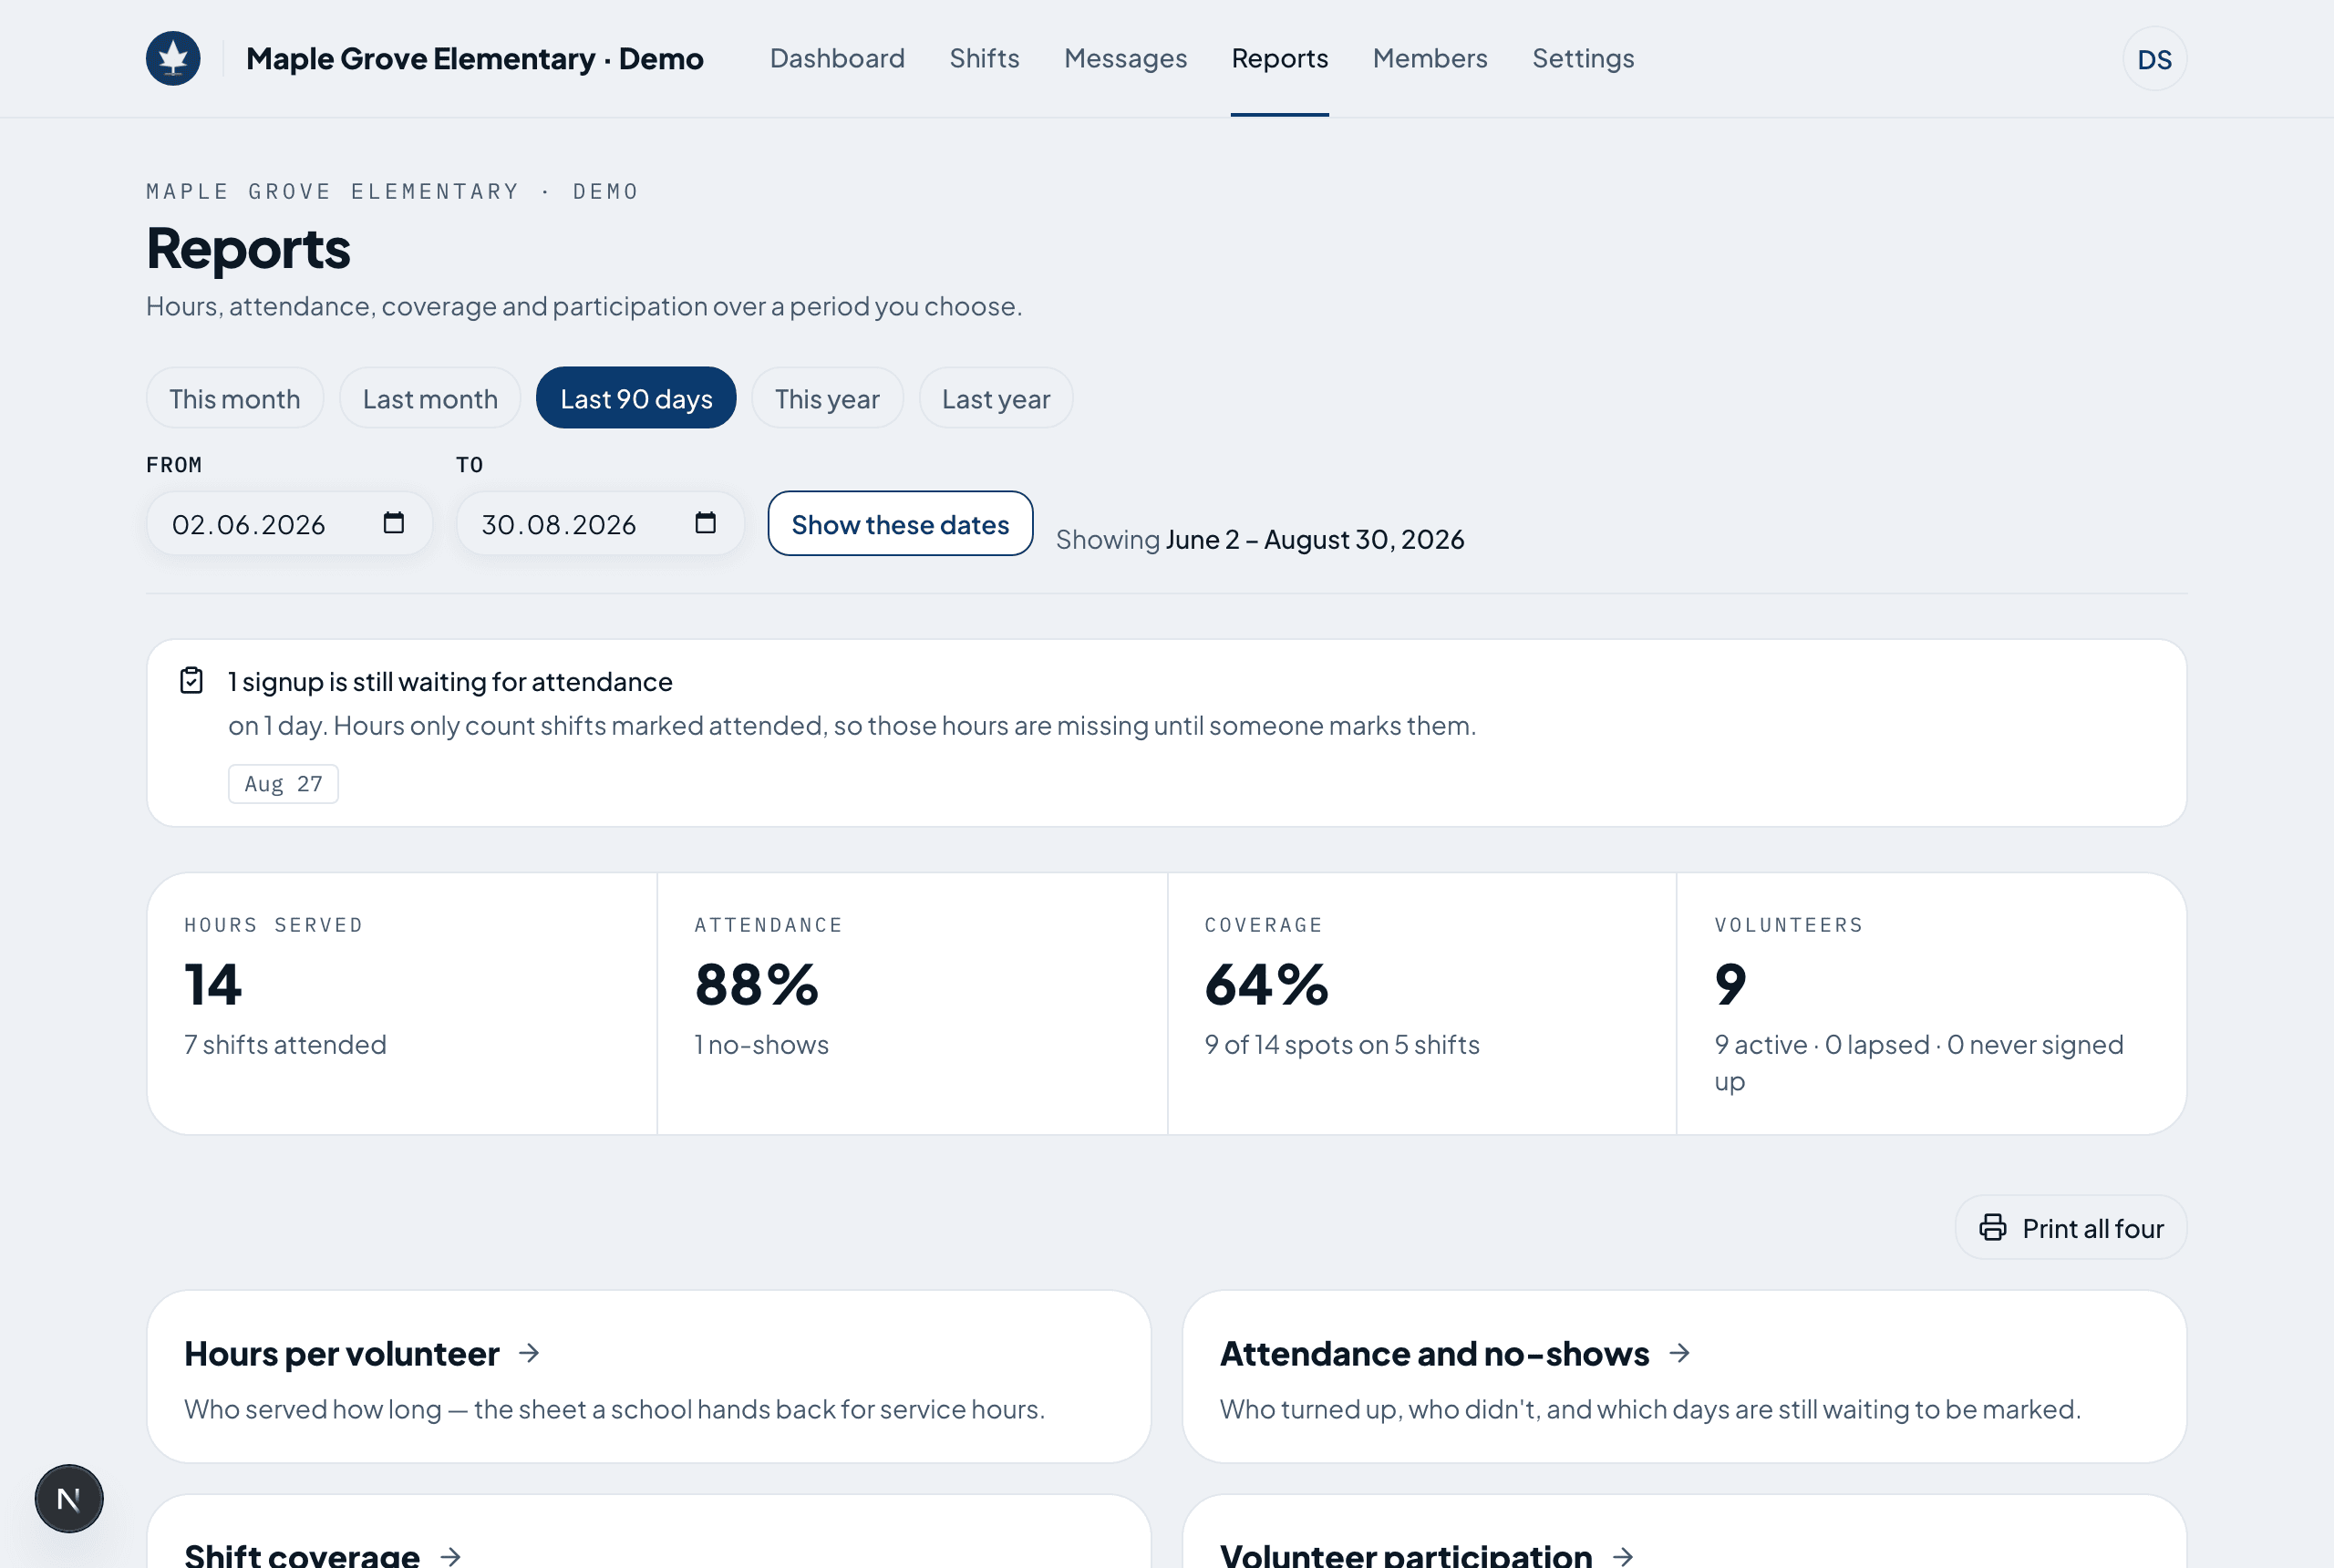Select the Last 90 days preset
Image resolution: width=2334 pixels, height=1568 pixels.
[636, 398]
